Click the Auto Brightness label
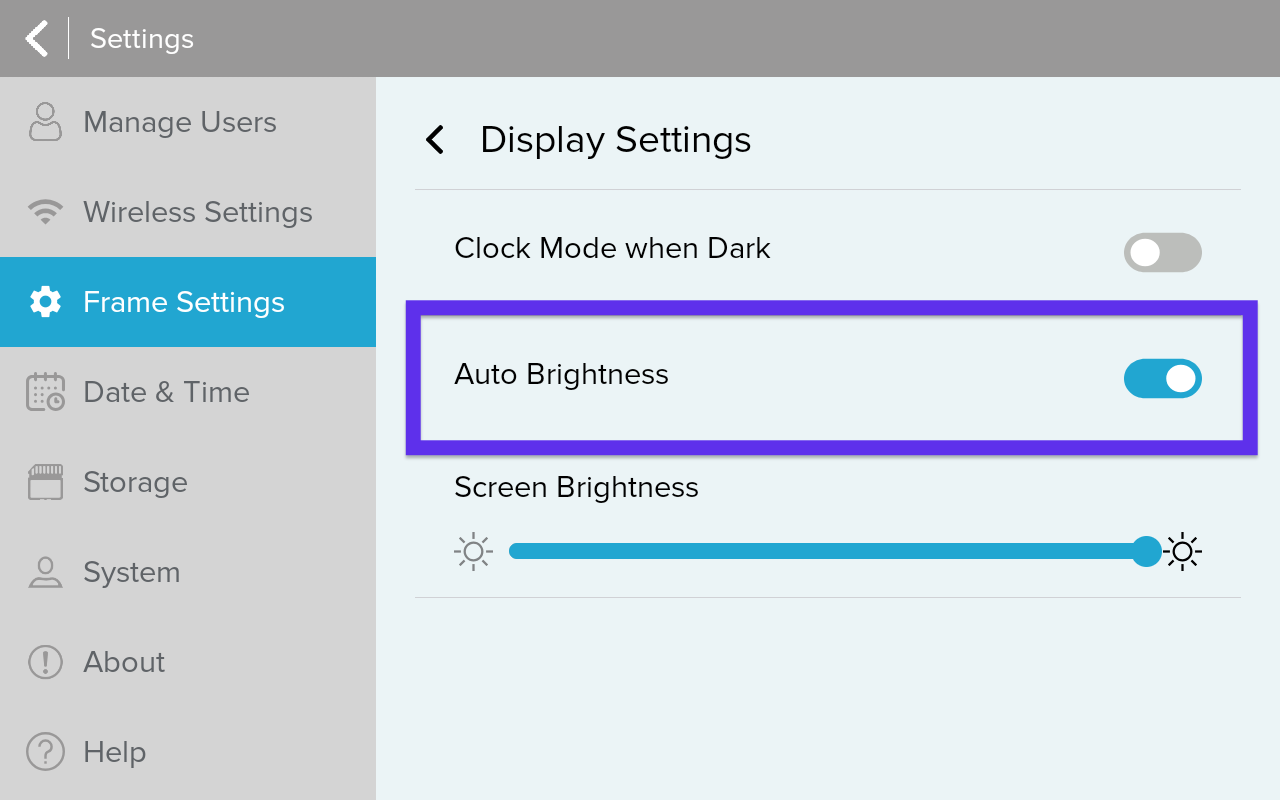The height and width of the screenshot is (800, 1280). click(561, 374)
